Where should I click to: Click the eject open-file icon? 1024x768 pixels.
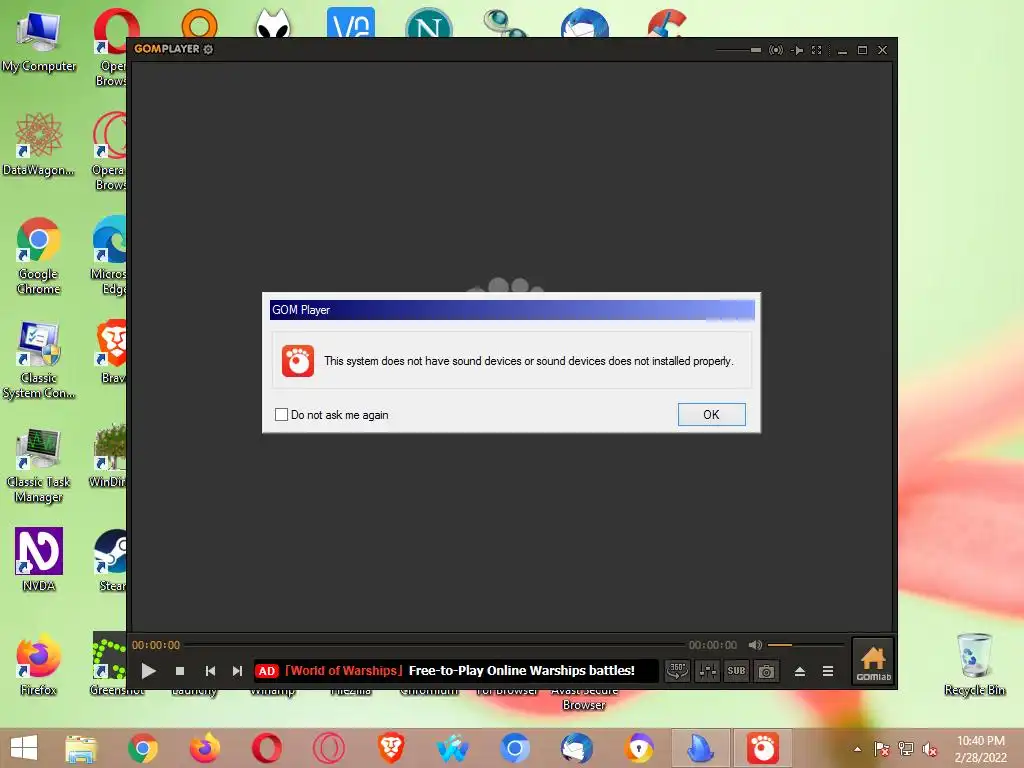[x=799, y=671]
